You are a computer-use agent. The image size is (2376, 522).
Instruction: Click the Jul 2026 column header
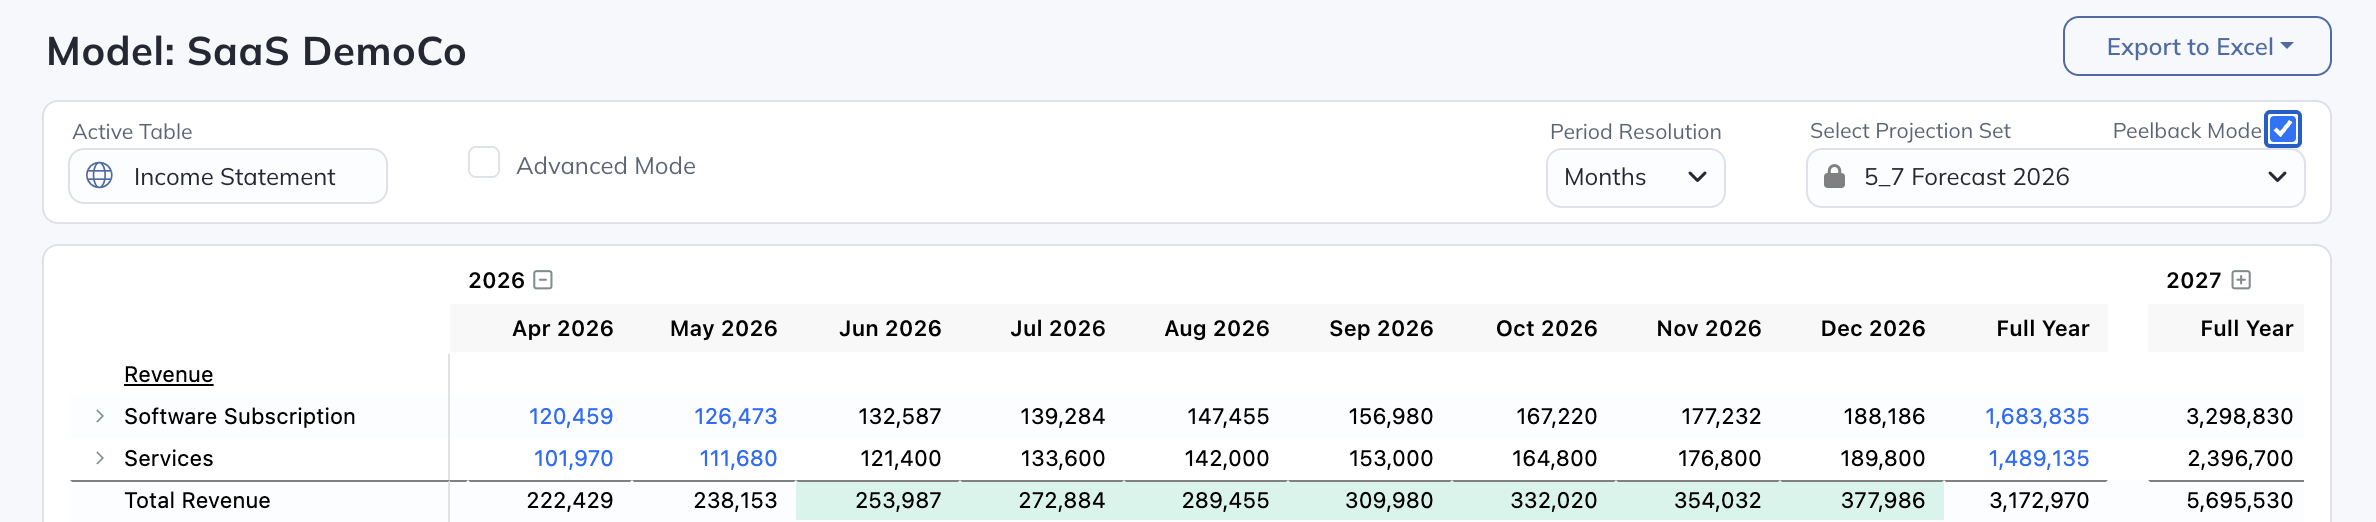point(1058,328)
